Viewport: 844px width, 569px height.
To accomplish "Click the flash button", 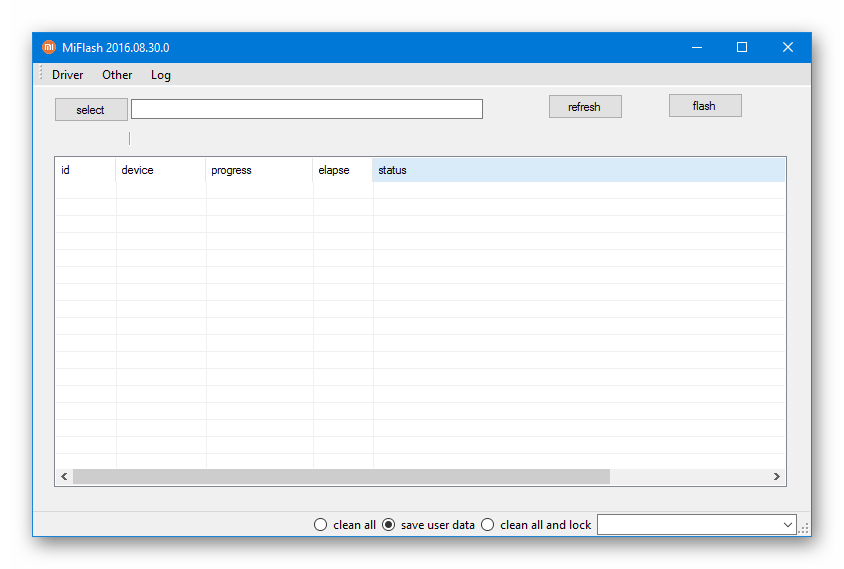I will [x=705, y=106].
